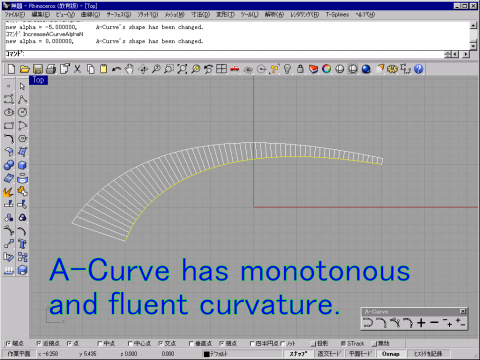Image resolution: width=480 pixels, height=360 pixels.
Task: Open the ビュー(V) menu
Action: click(x=65, y=15)
